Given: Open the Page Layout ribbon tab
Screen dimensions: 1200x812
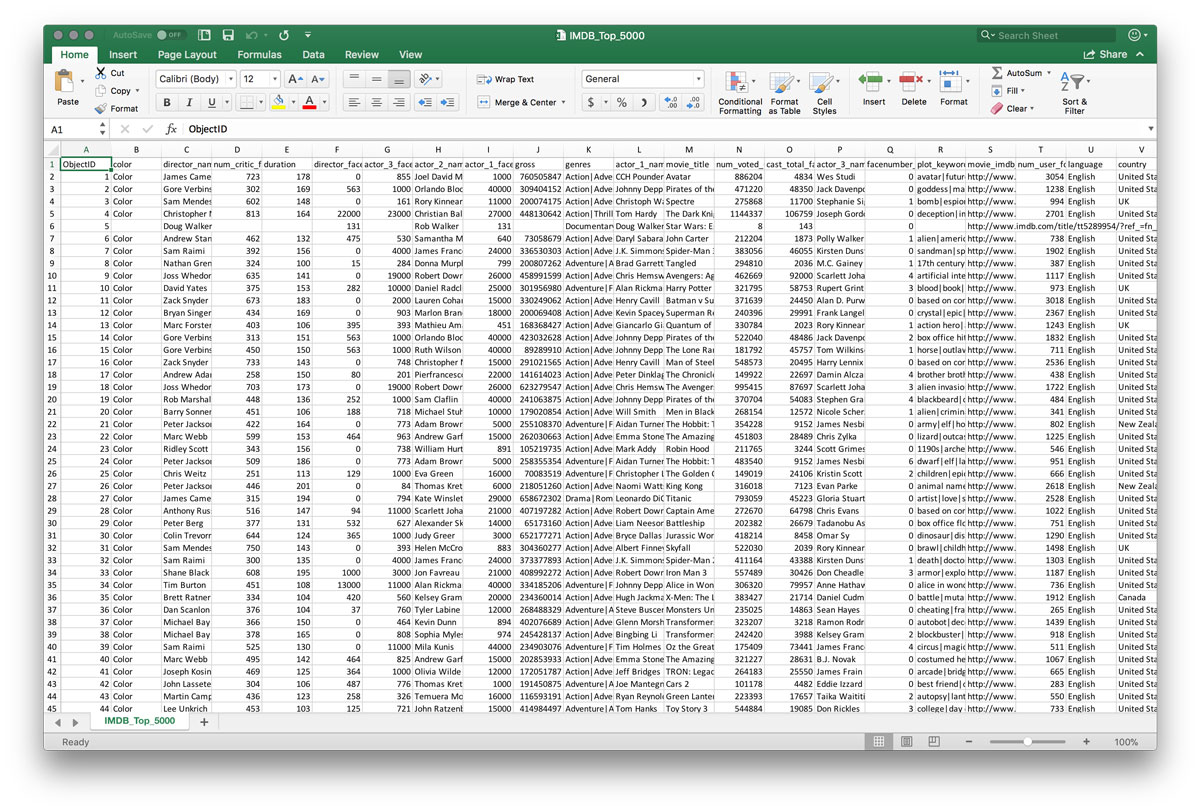Looking at the screenshot, I should [x=187, y=55].
